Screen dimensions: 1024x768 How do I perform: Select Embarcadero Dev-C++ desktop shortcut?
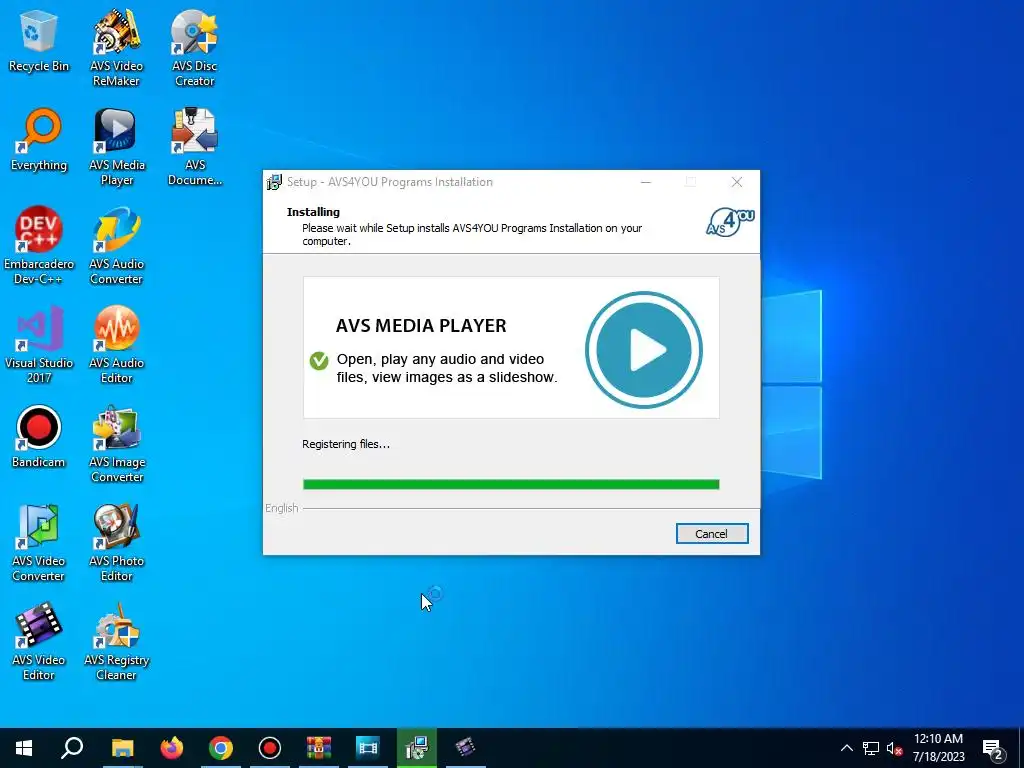coord(39,246)
